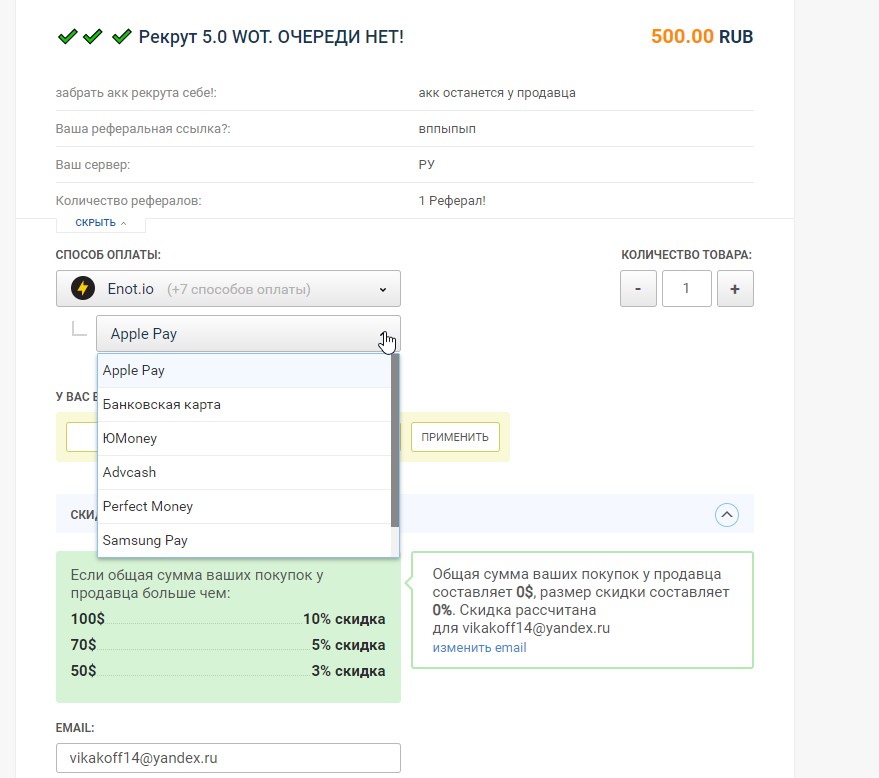
Task: Open the Enot.io payment method dropdown
Action: pyautogui.click(x=228, y=289)
